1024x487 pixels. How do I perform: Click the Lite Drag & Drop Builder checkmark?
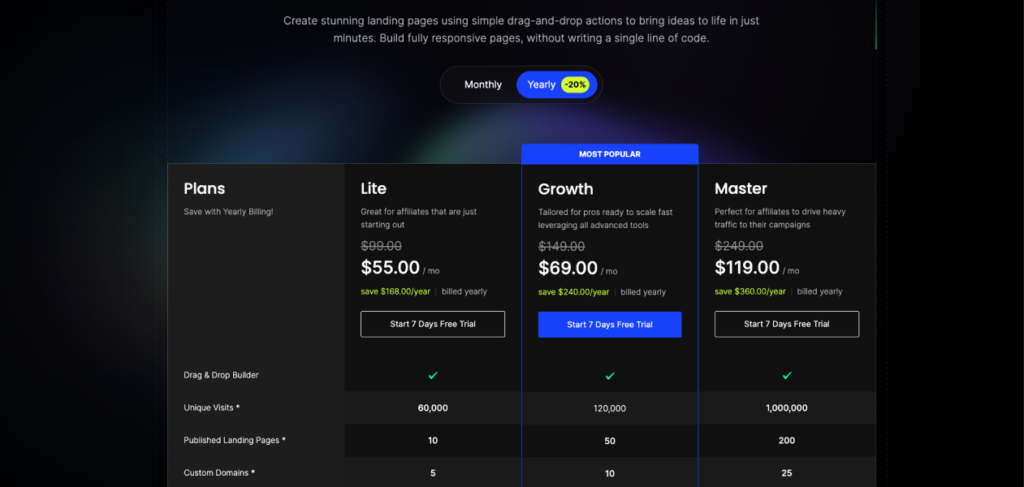[432, 375]
